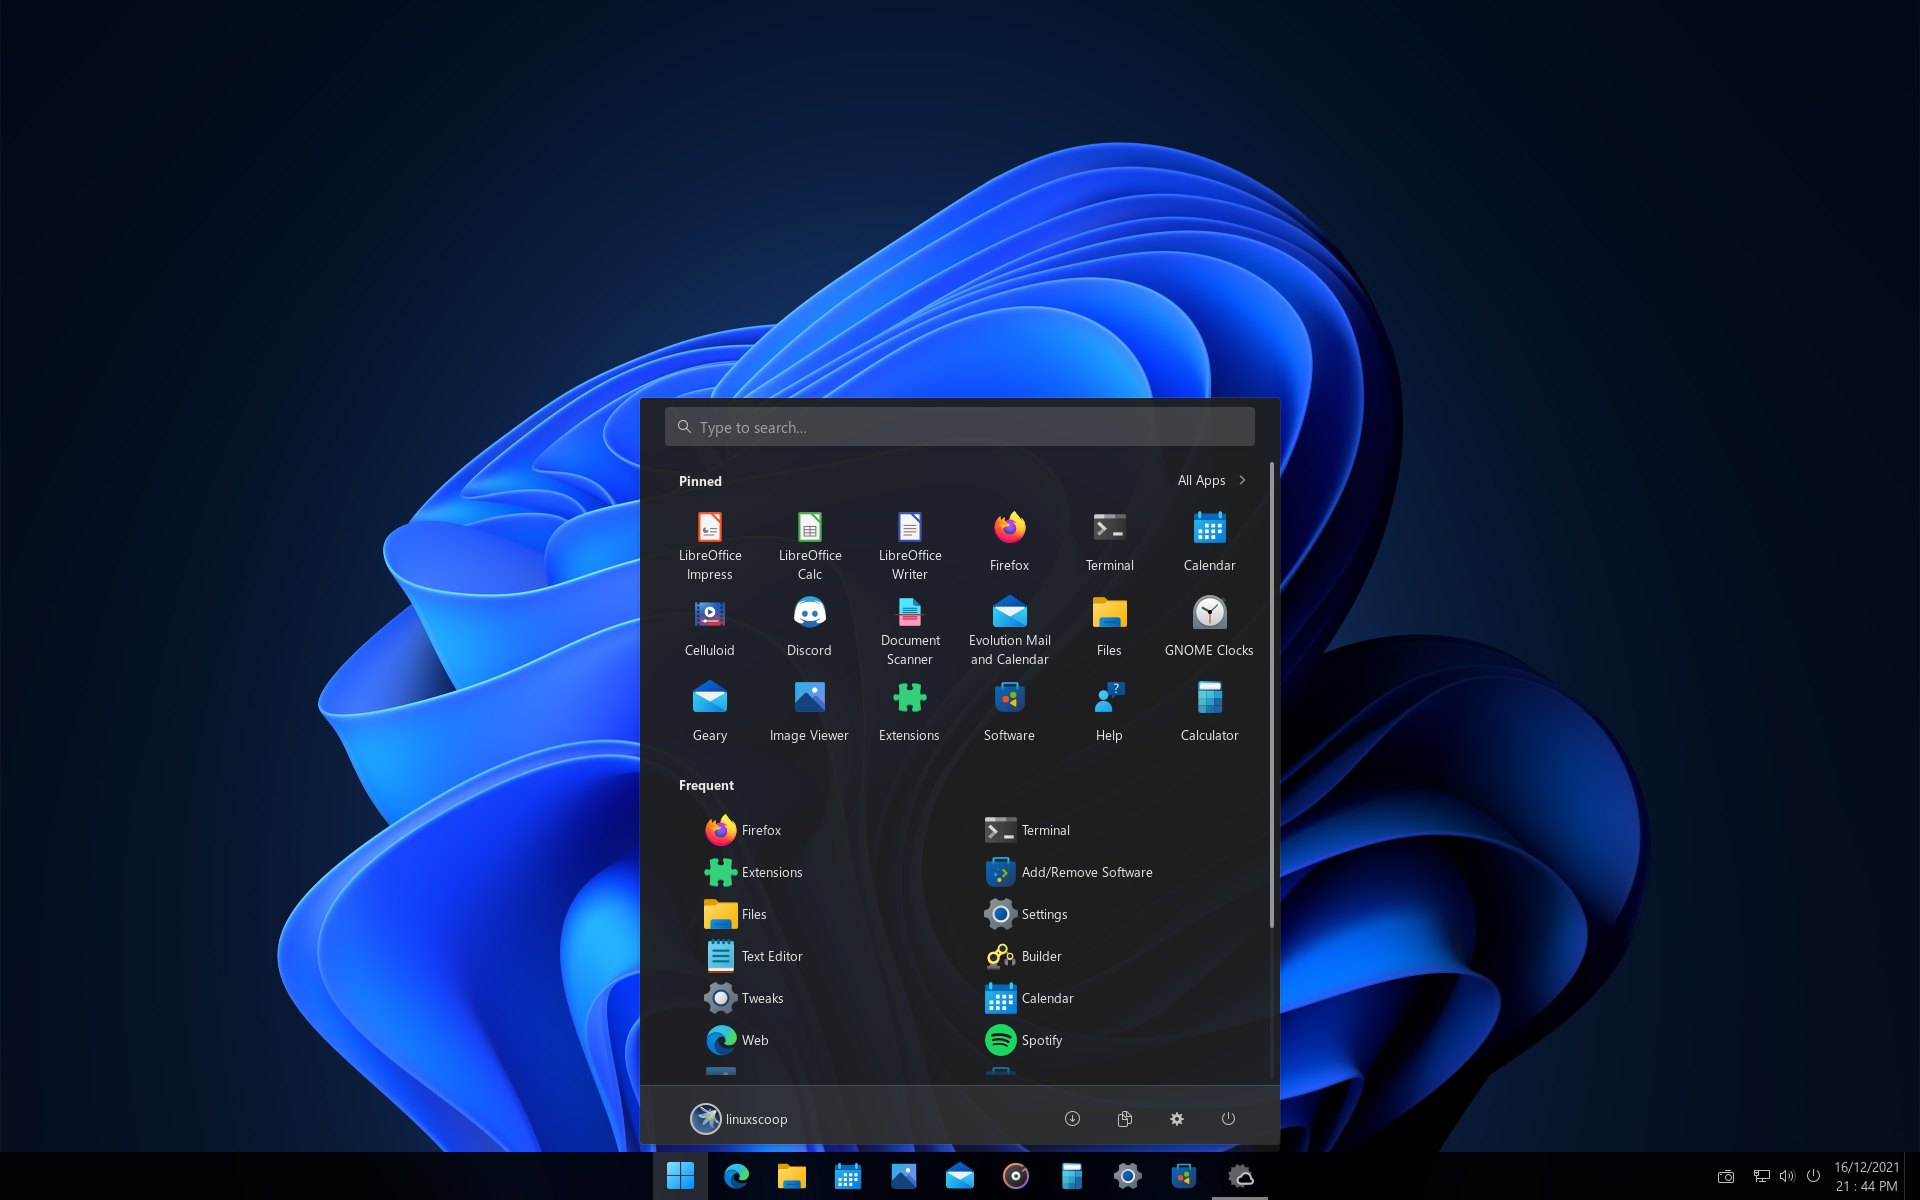1920x1200 pixels.
Task: Open Mail app from the taskbar
Action: (x=960, y=1176)
